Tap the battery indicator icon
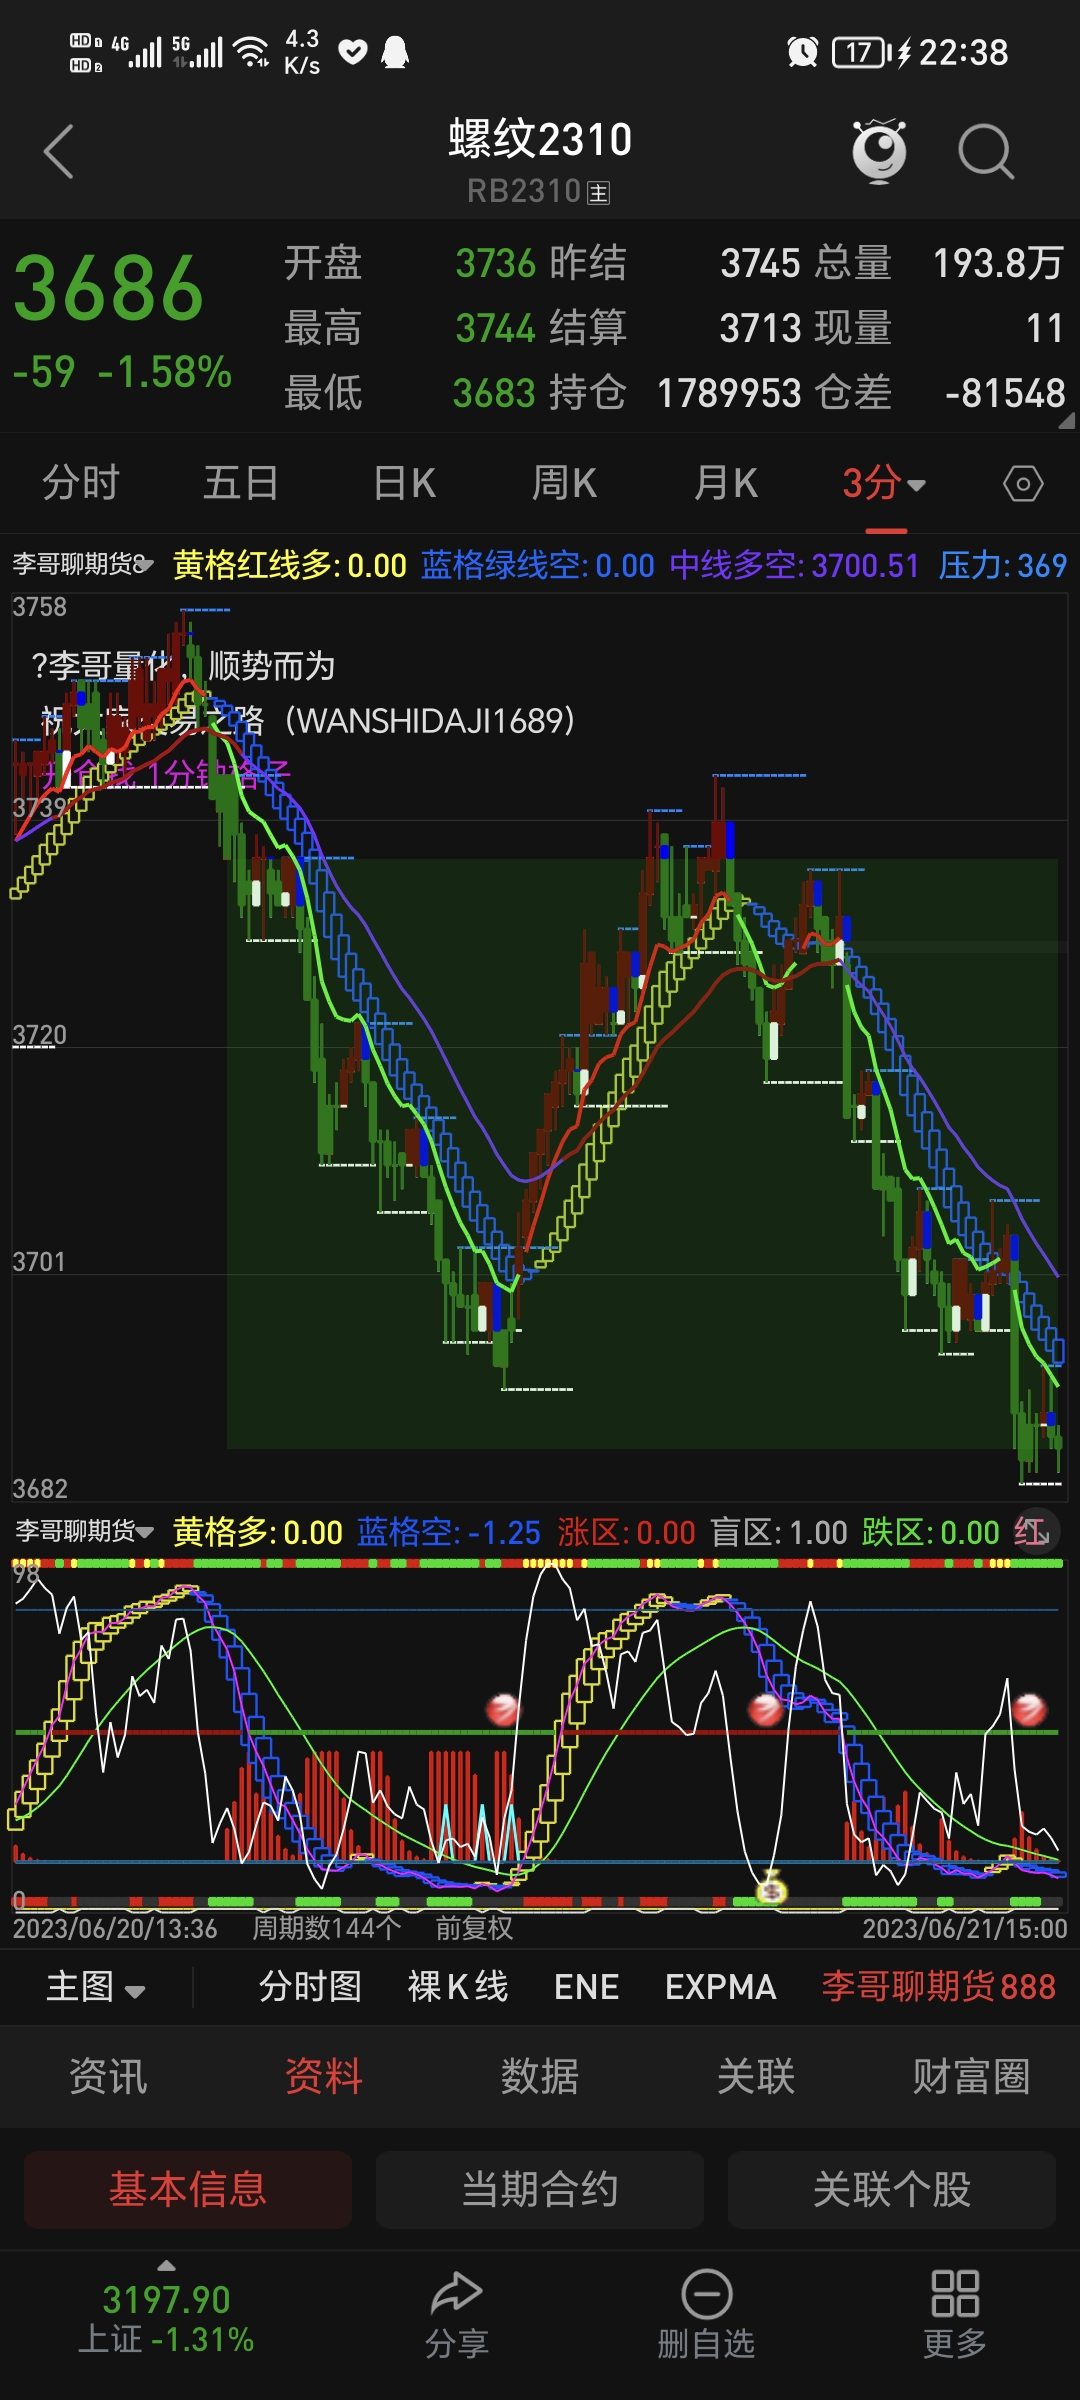The image size is (1080, 2400). pyautogui.click(x=861, y=52)
